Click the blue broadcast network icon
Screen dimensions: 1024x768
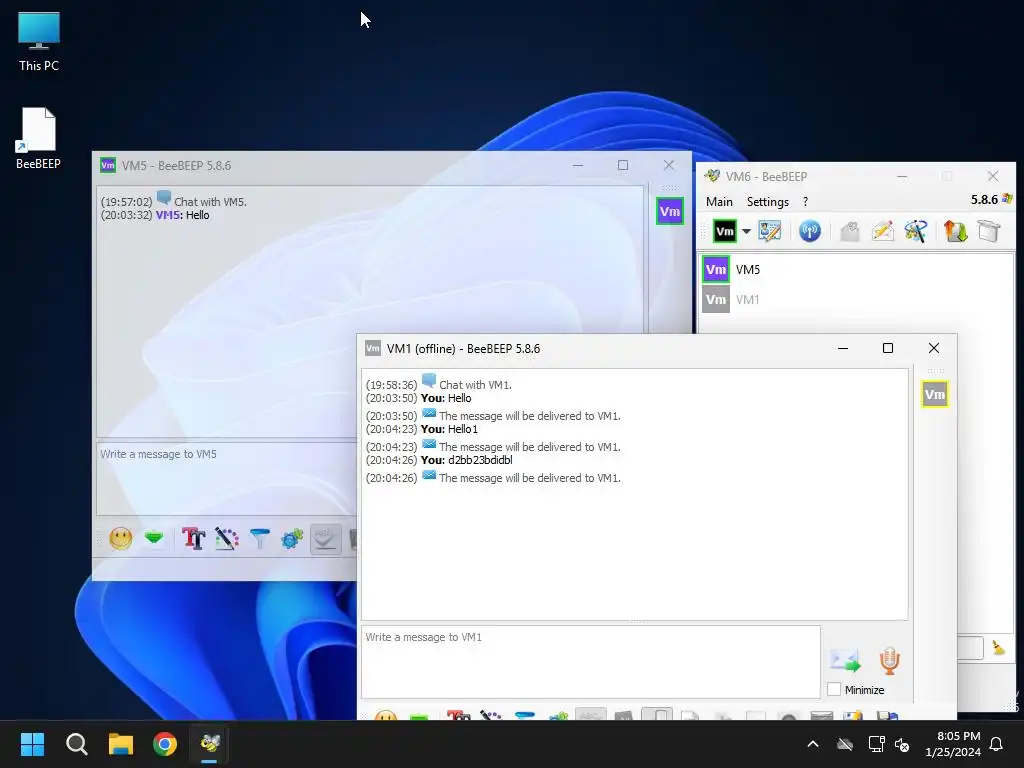pos(810,231)
